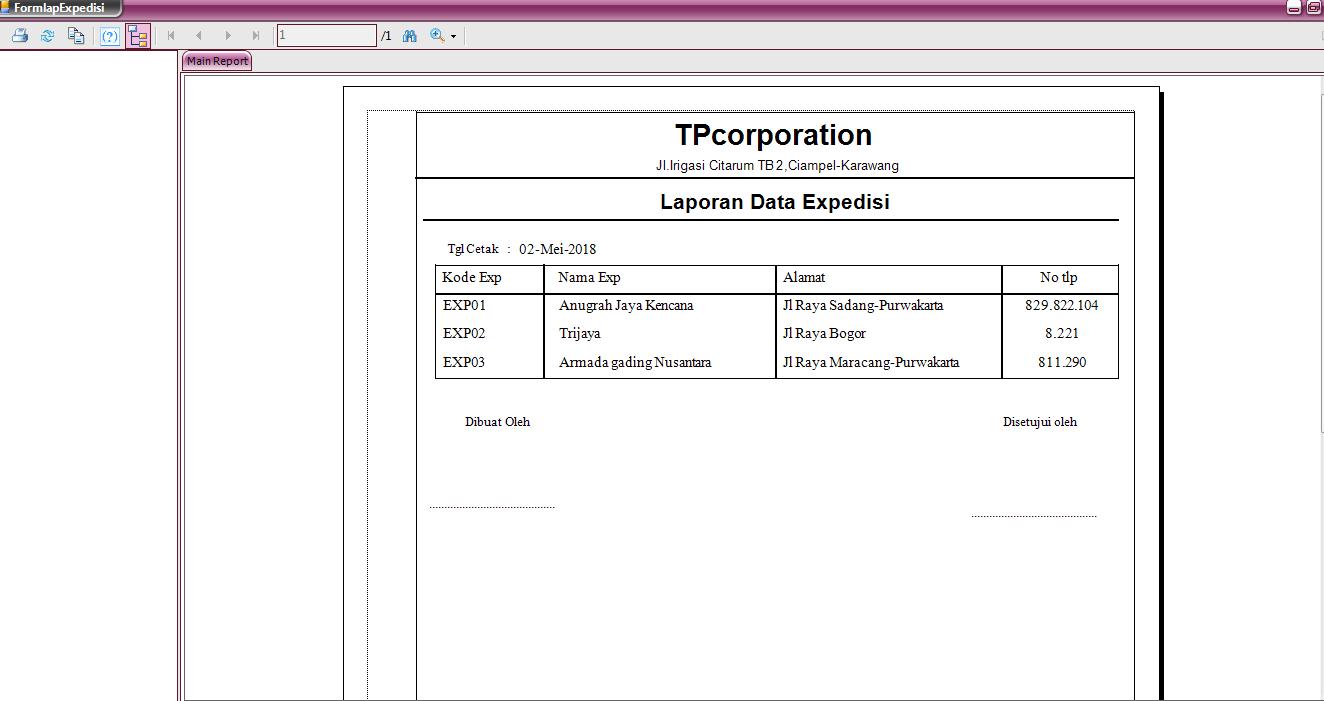Open the zoom level dropdown arrow

pos(454,37)
